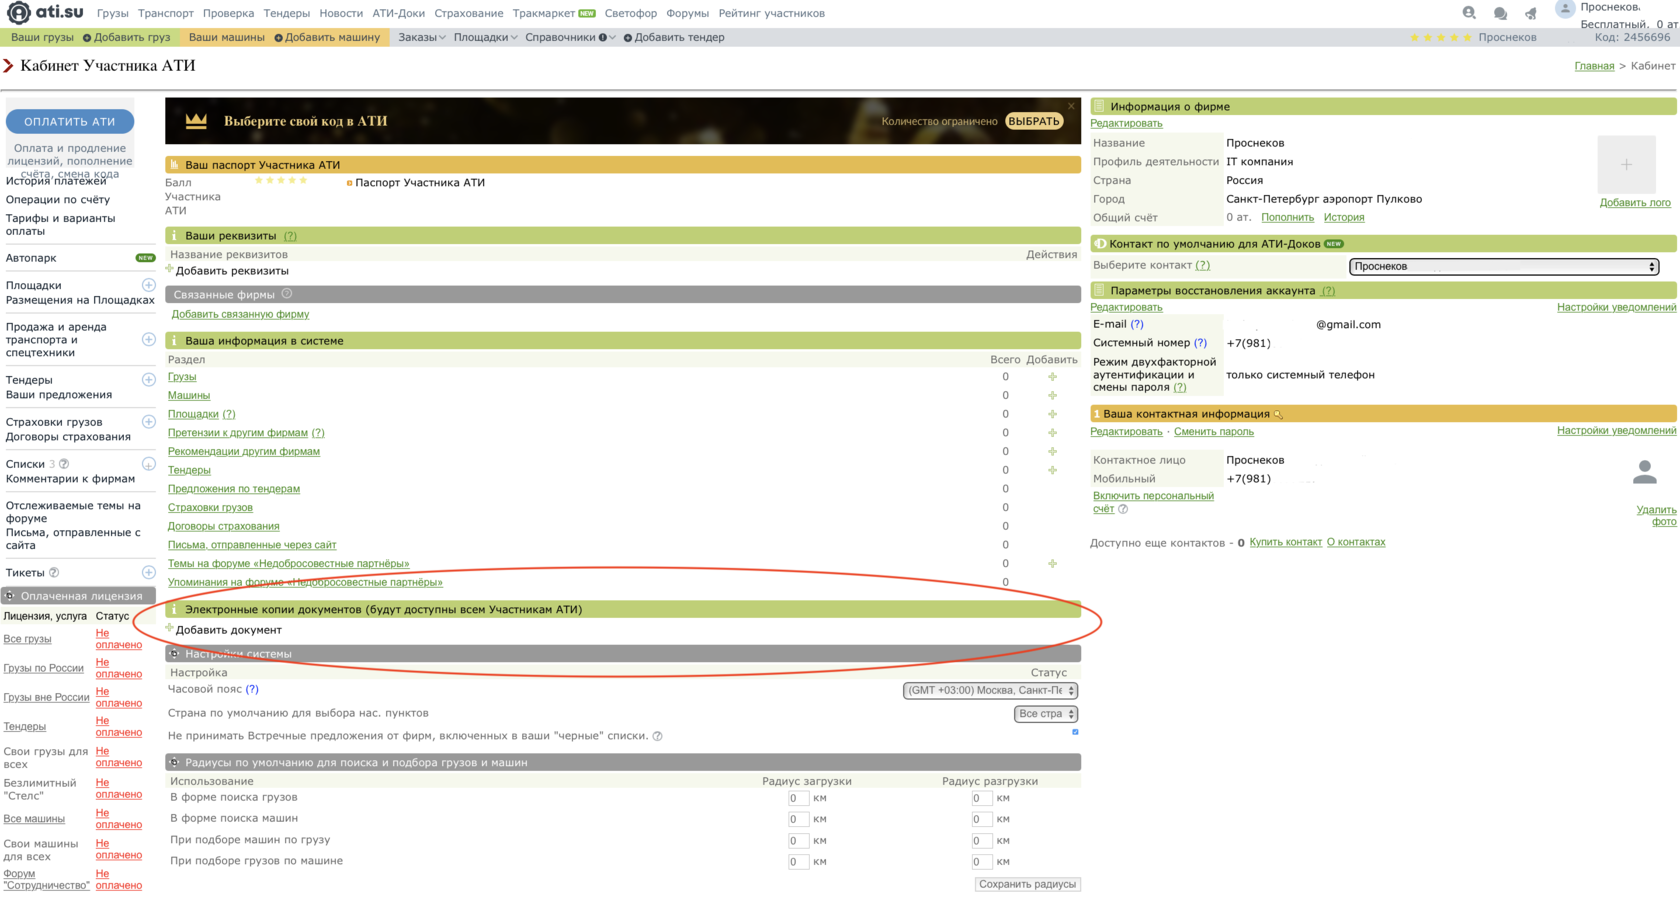Open help icon next to Тикеты
Image resolution: width=1680 pixels, height=897 pixels.
pos(54,573)
